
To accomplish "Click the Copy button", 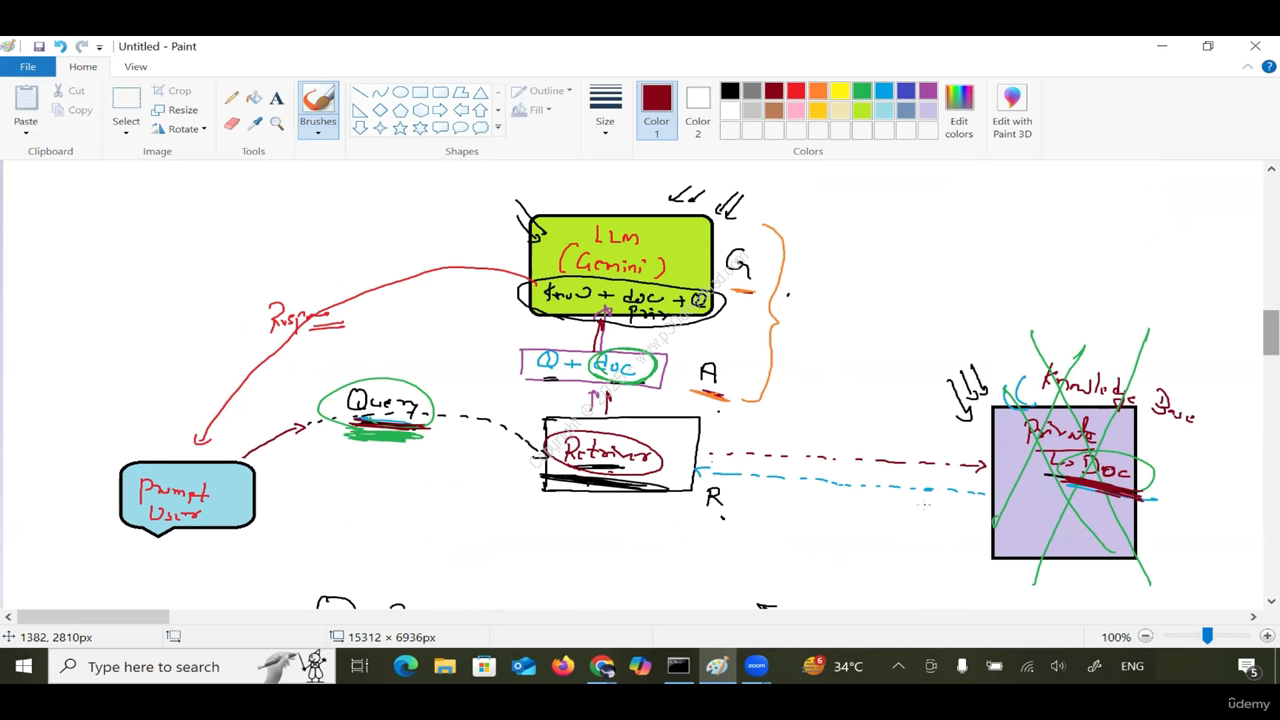I will click(72, 110).
